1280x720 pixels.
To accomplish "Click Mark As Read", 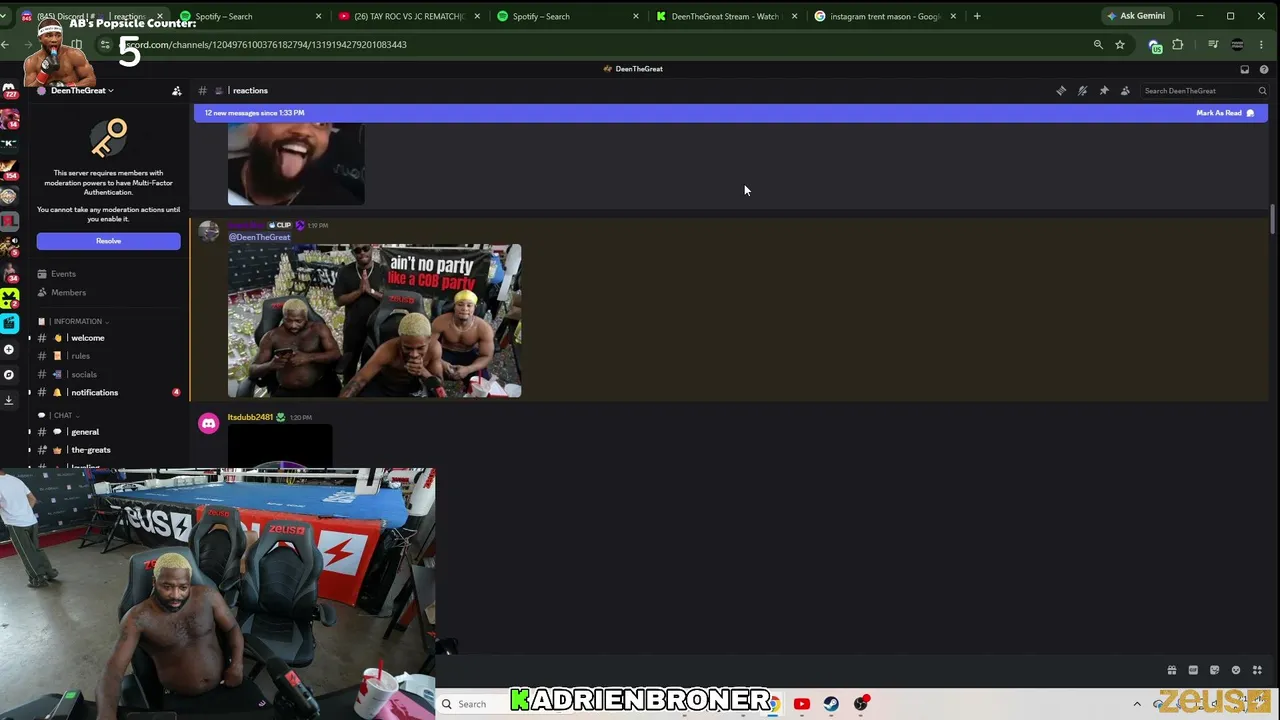I will point(1225,113).
